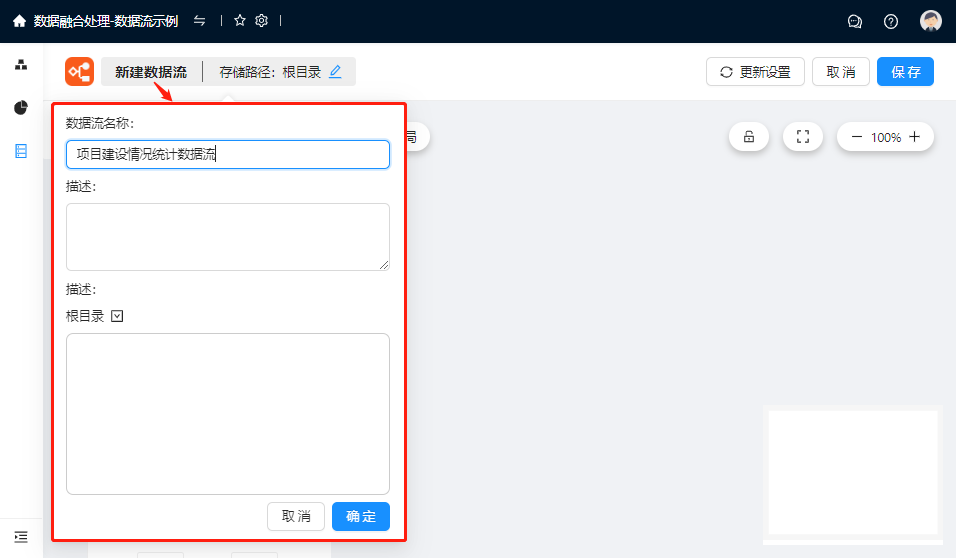Open the help question mark icon
Viewport: 956px width, 558px height.
pyautogui.click(x=891, y=22)
